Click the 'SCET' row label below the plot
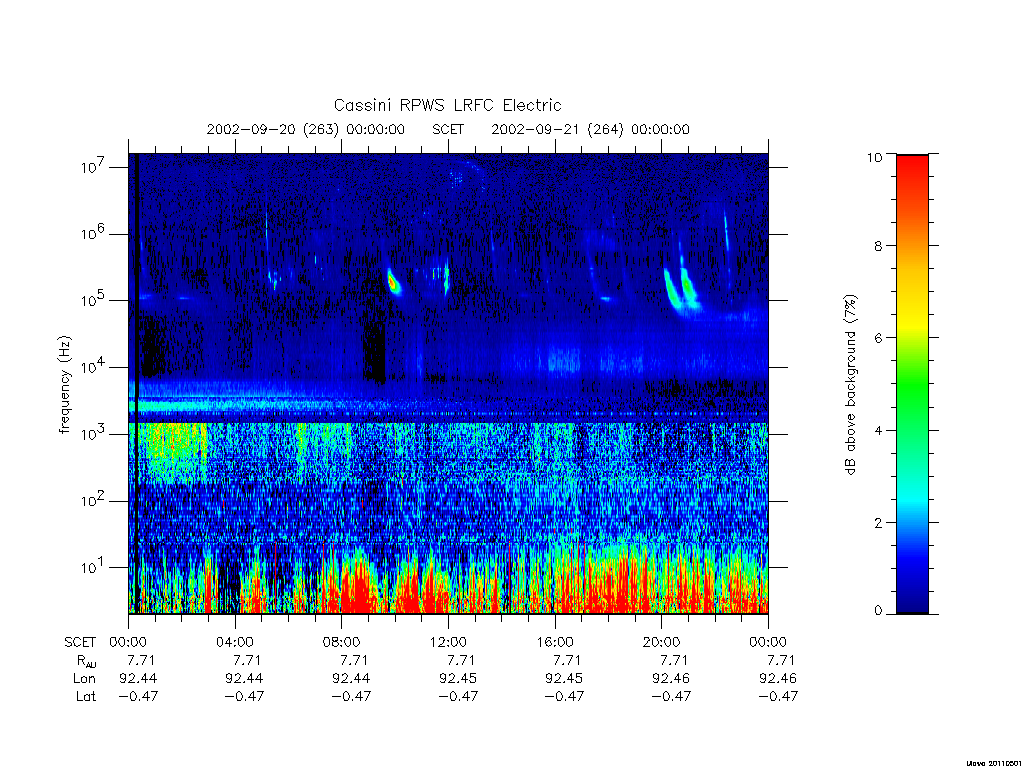 (80, 642)
